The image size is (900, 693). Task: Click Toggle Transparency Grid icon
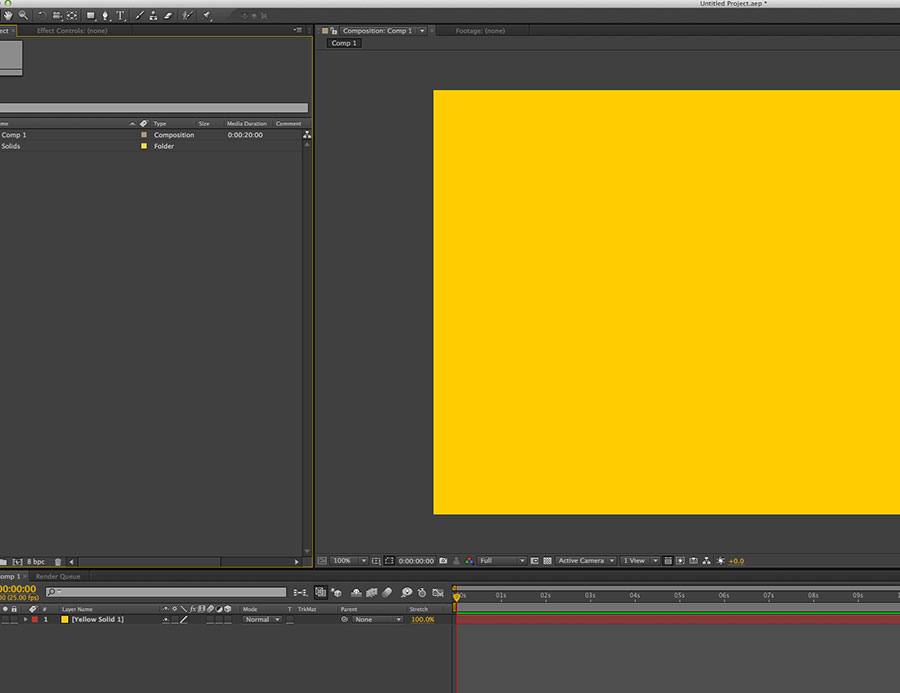pos(548,561)
